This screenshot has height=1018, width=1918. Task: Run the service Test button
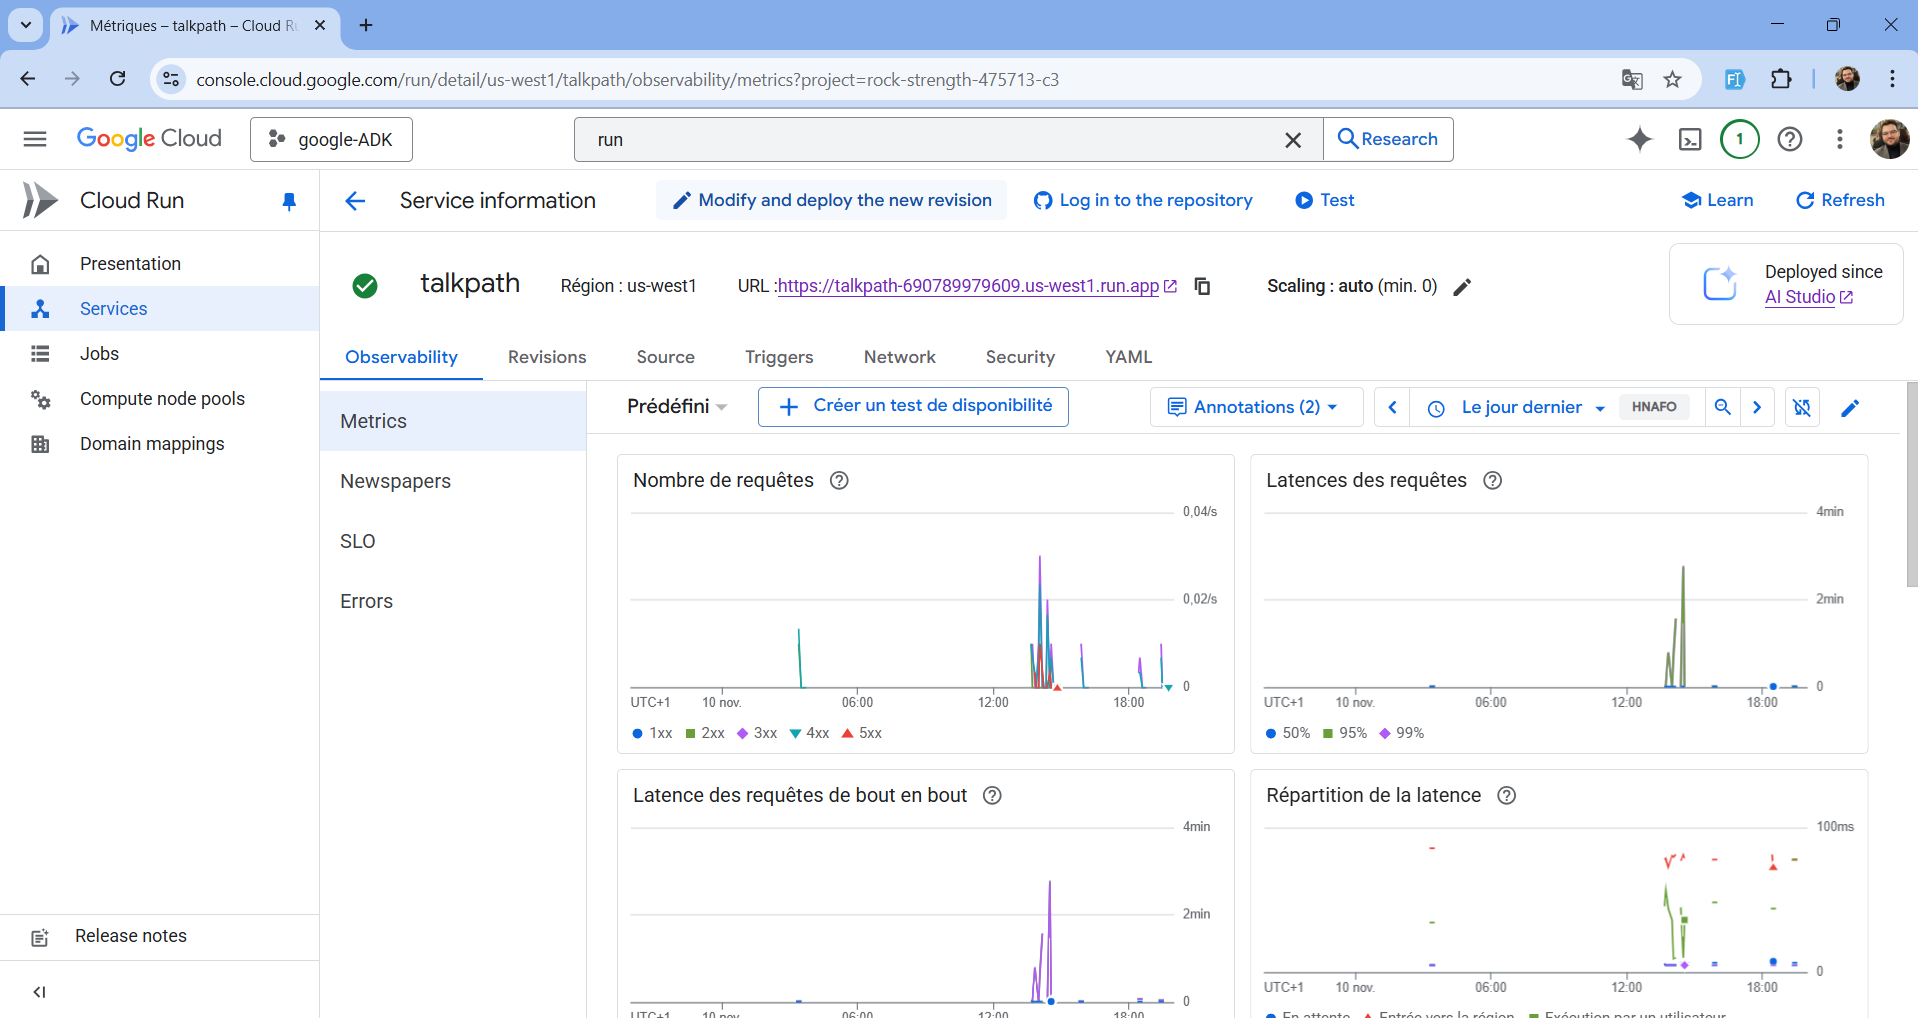click(x=1325, y=200)
